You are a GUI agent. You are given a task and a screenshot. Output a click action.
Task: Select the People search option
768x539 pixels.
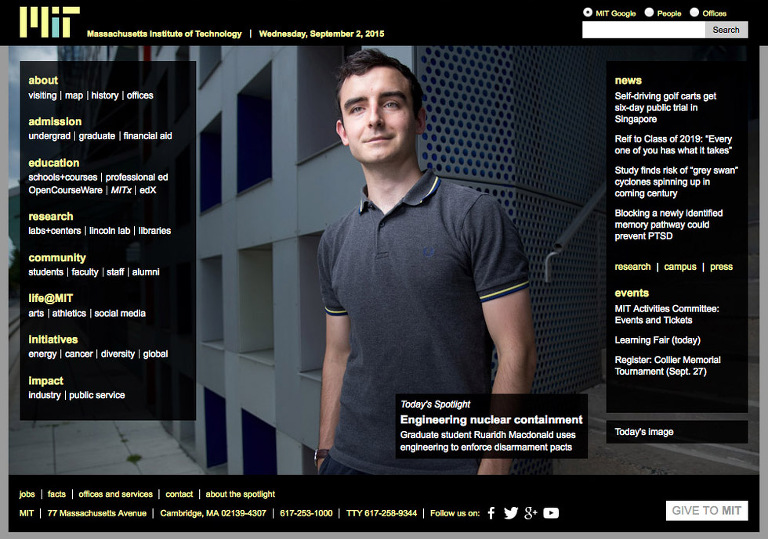tap(649, 13)
